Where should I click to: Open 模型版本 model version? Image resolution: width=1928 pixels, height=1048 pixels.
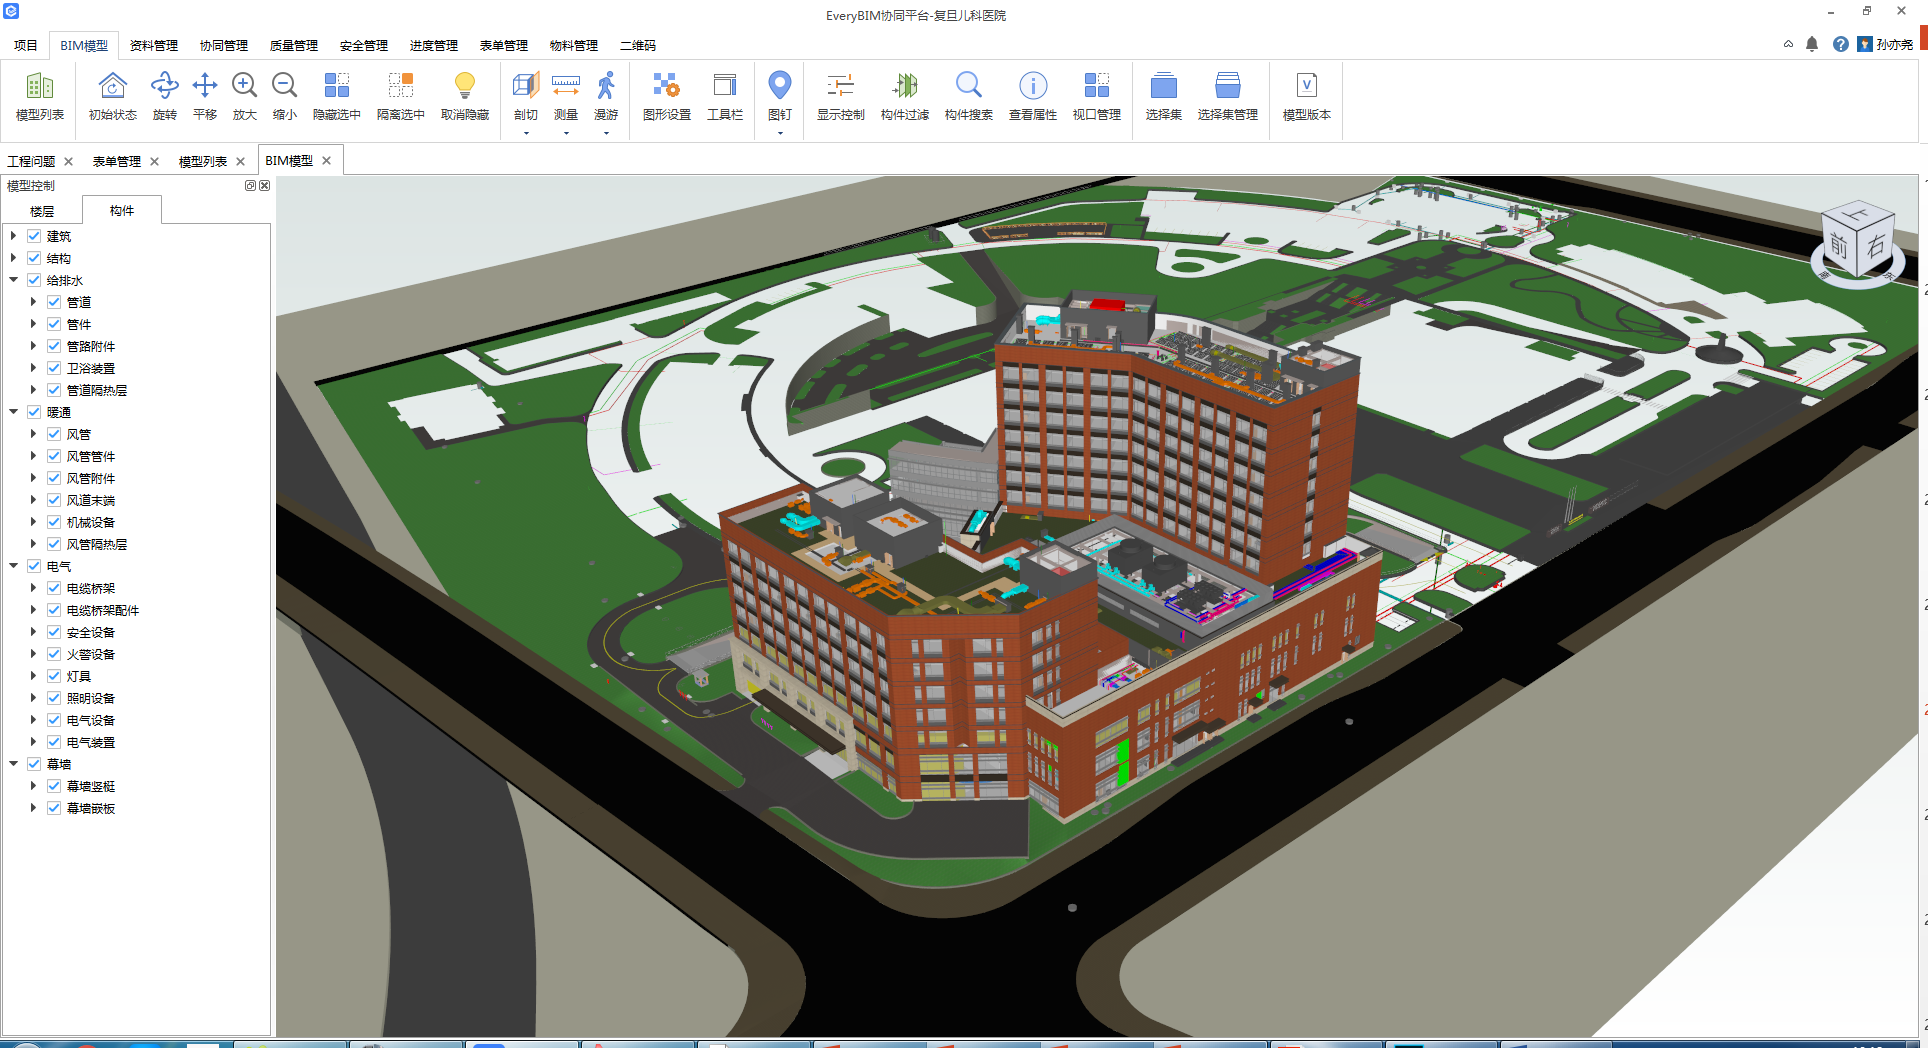point(1307,96)
